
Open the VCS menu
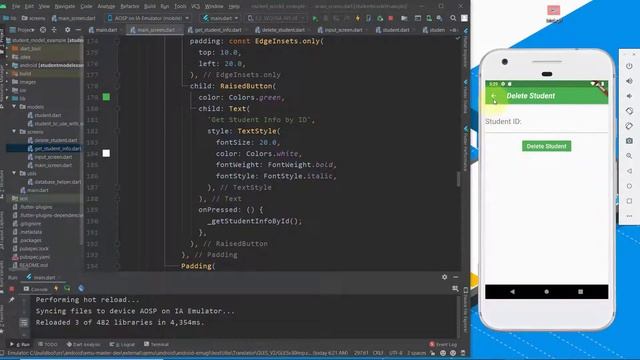point(196,6)
